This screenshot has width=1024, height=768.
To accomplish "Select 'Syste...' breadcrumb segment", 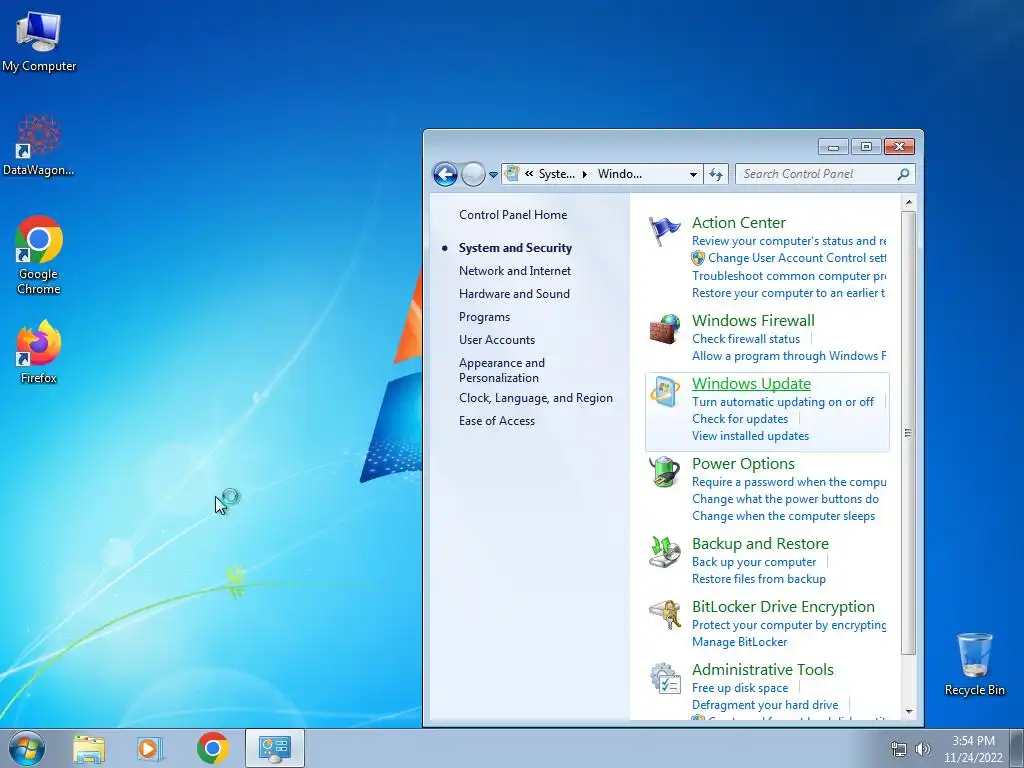I will [x=556, y=174].
